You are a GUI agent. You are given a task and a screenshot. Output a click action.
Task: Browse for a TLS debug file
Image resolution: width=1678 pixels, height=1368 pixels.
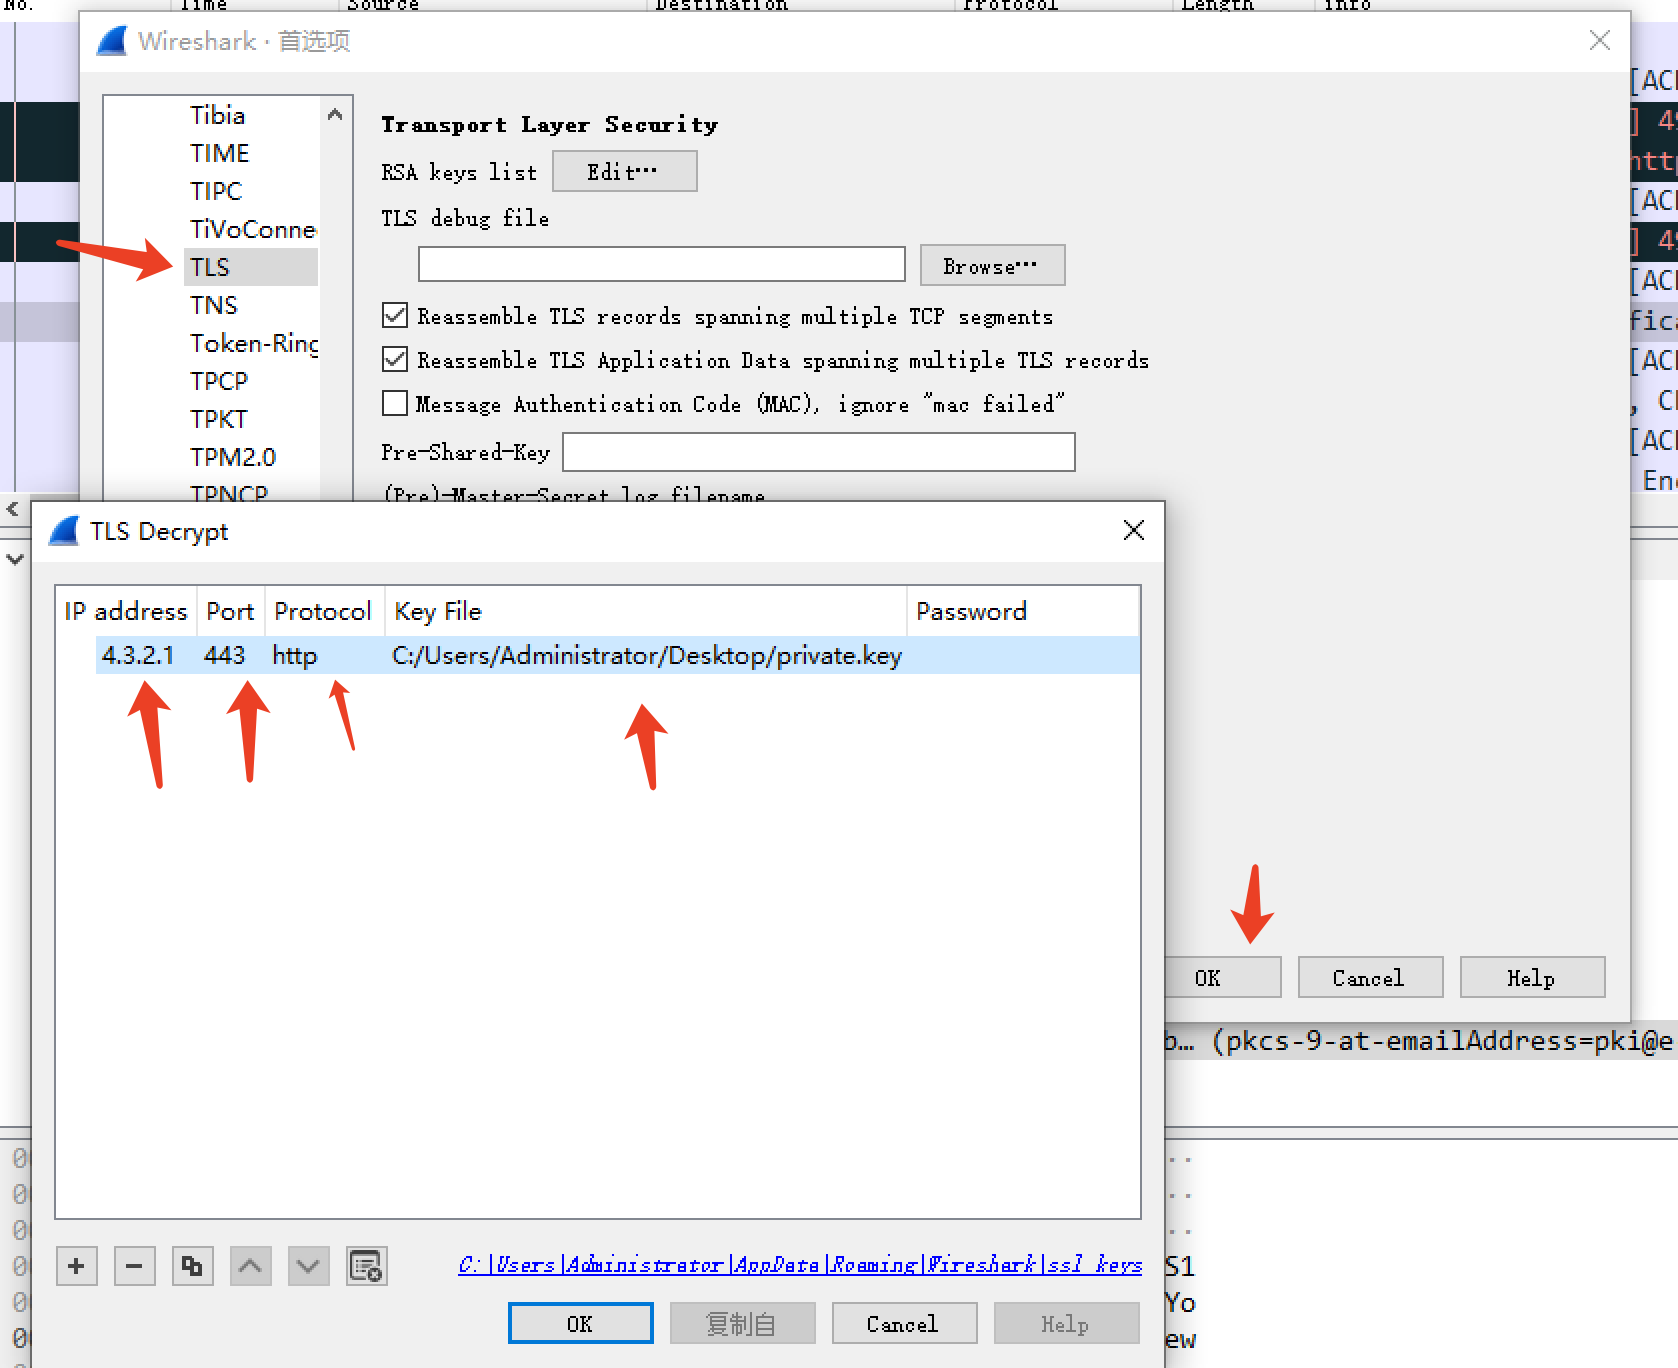(991, 265)
